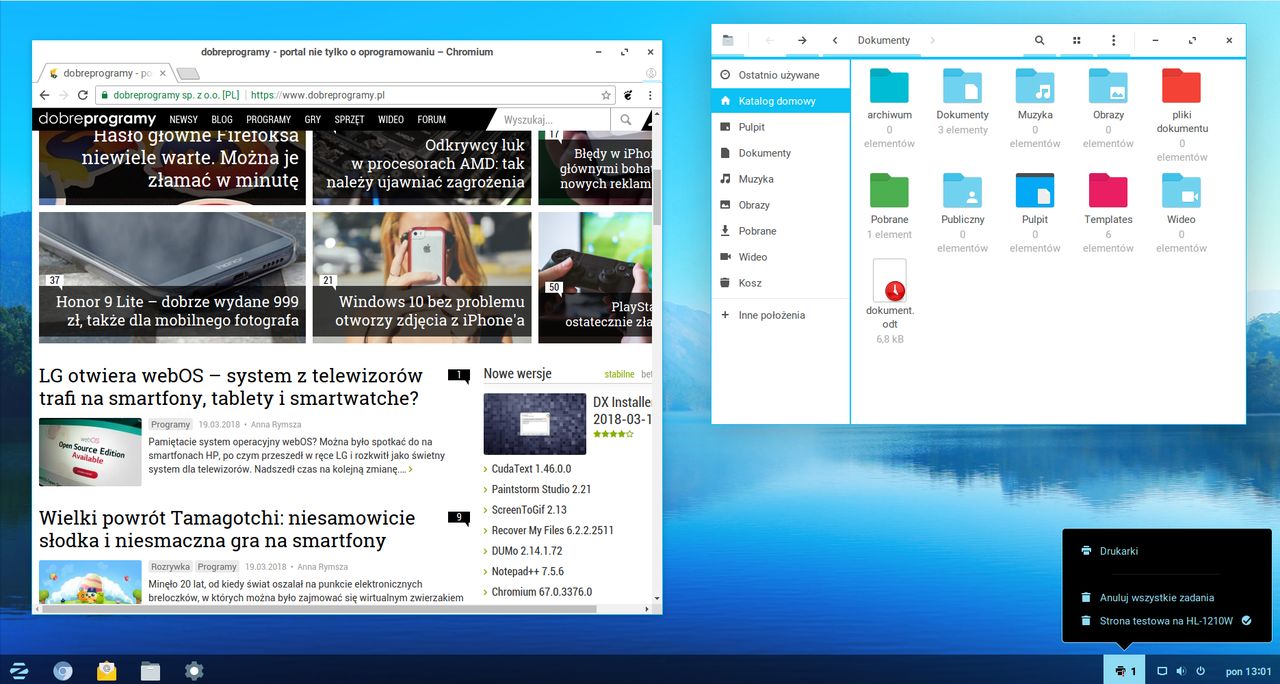Select the archiwum folder icon
Viewport: 1280px width, 684px height.
click(x=889, y=86)
